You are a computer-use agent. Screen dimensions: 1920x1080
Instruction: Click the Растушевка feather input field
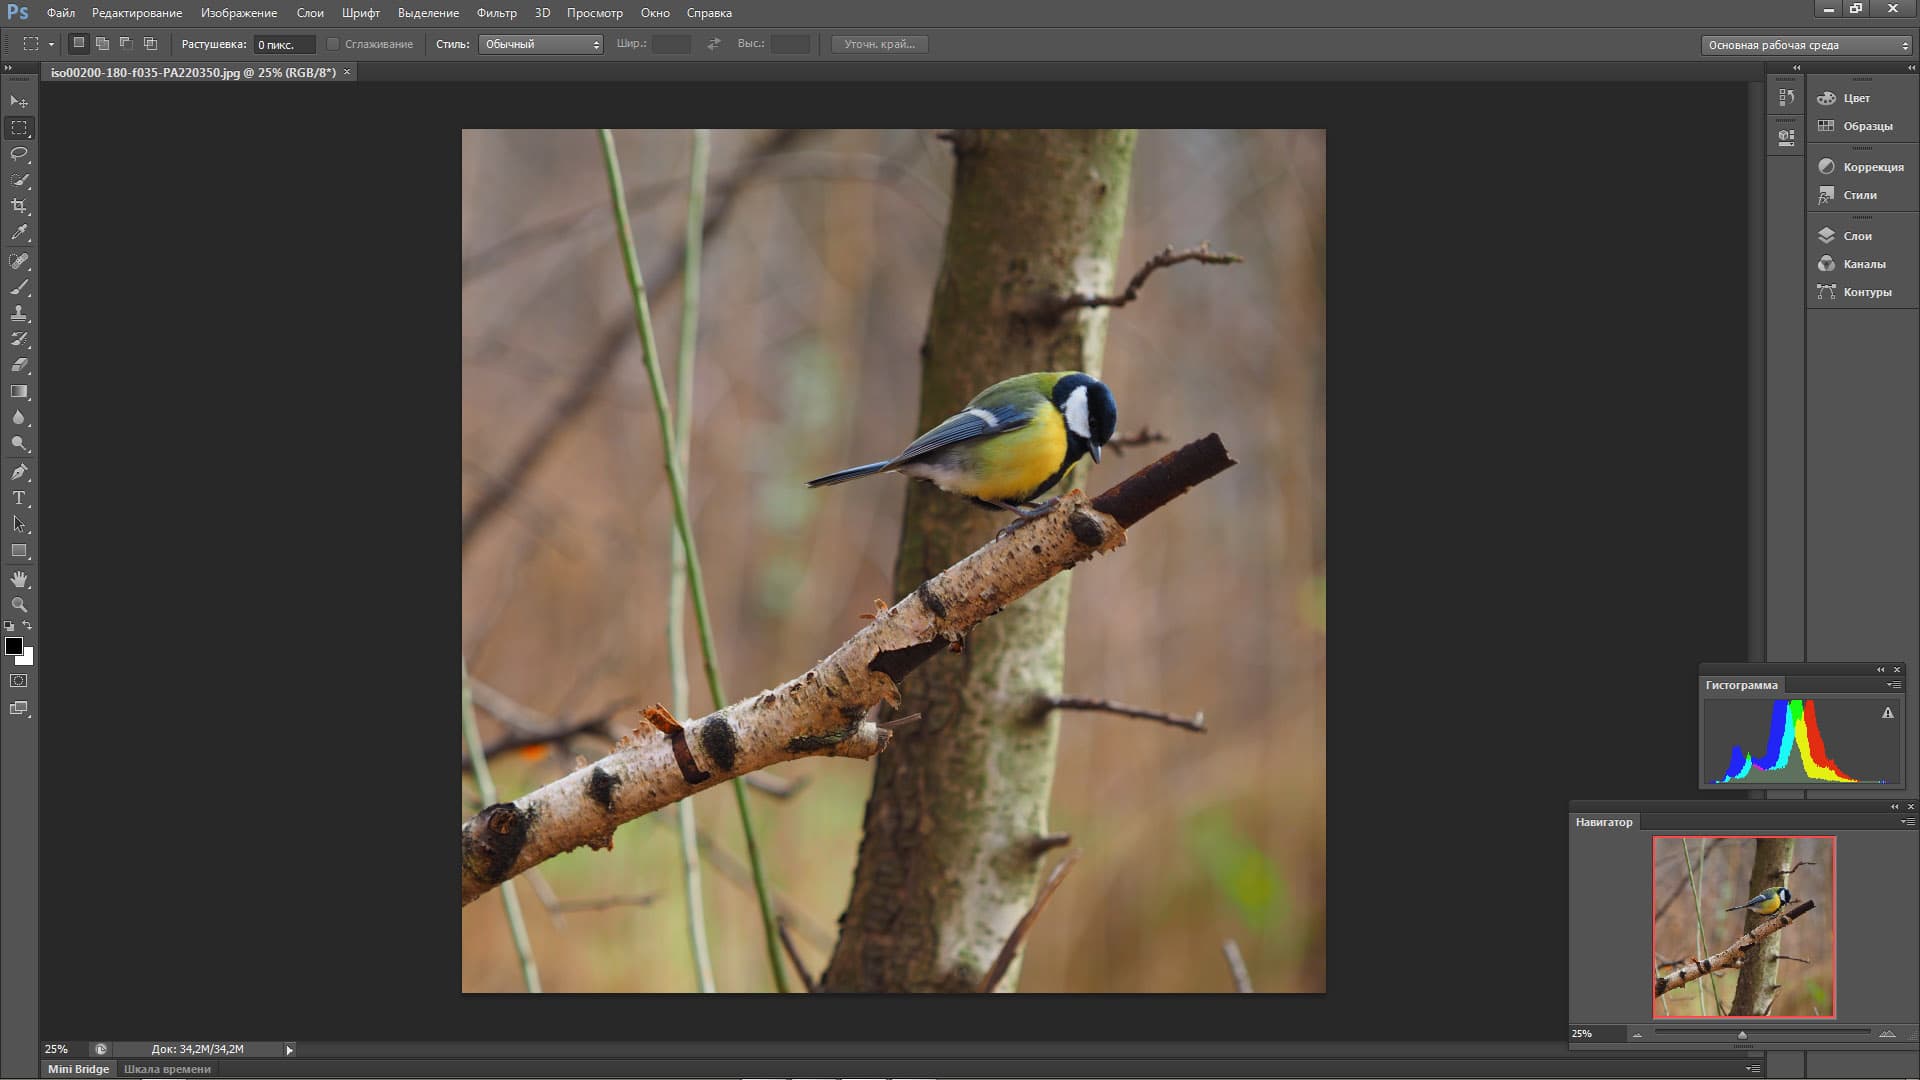pyautogui.click(x=283, y=45)
